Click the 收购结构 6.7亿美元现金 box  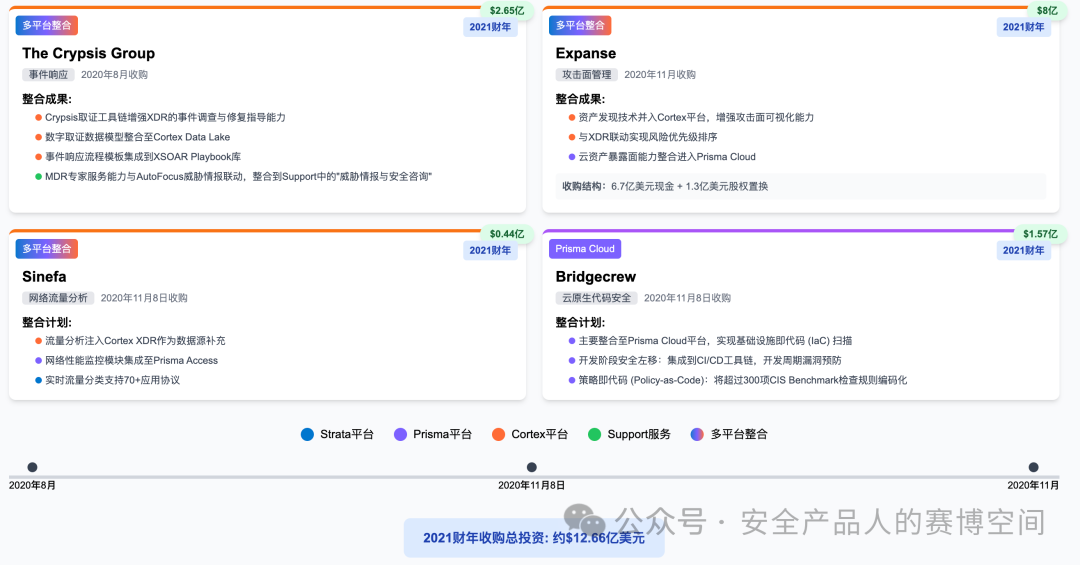point(800,186)
